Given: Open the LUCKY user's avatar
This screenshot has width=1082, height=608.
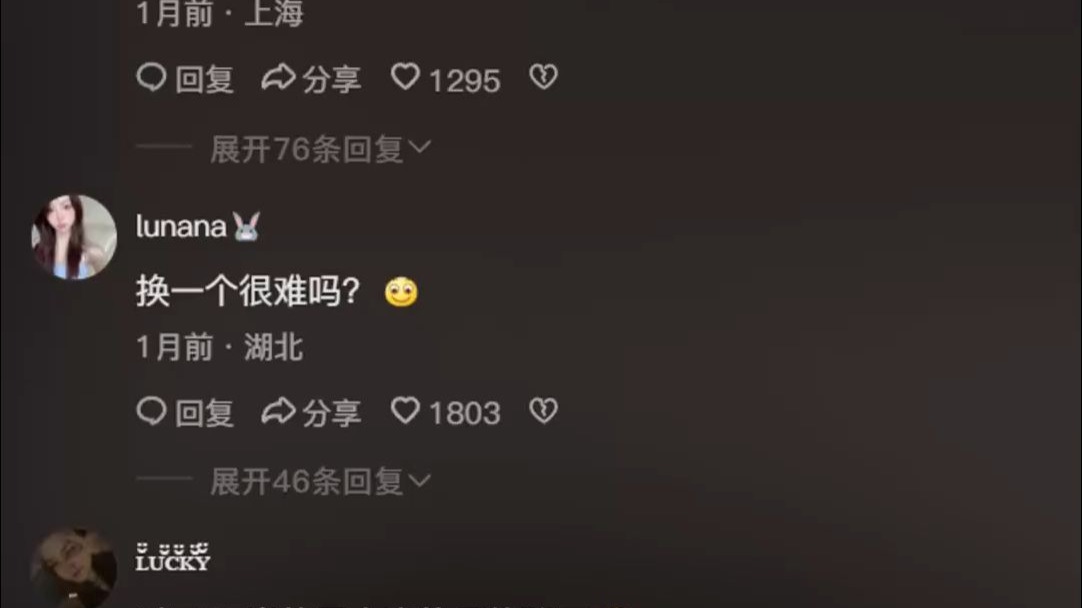Looking at the screenshot, I should [74, 569].
